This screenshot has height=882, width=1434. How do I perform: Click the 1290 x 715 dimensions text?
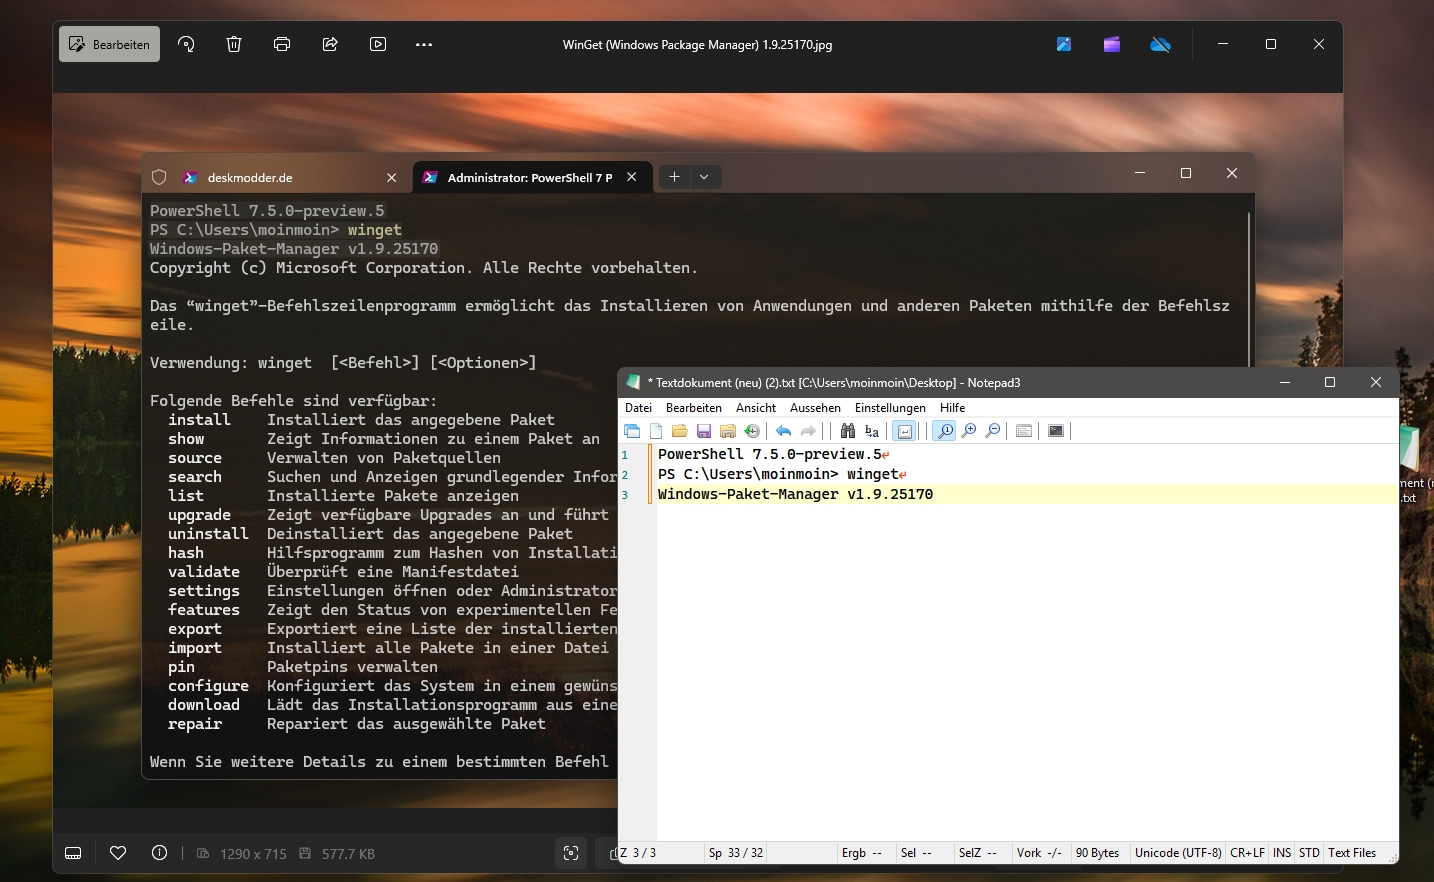click(x=253, y=854)
